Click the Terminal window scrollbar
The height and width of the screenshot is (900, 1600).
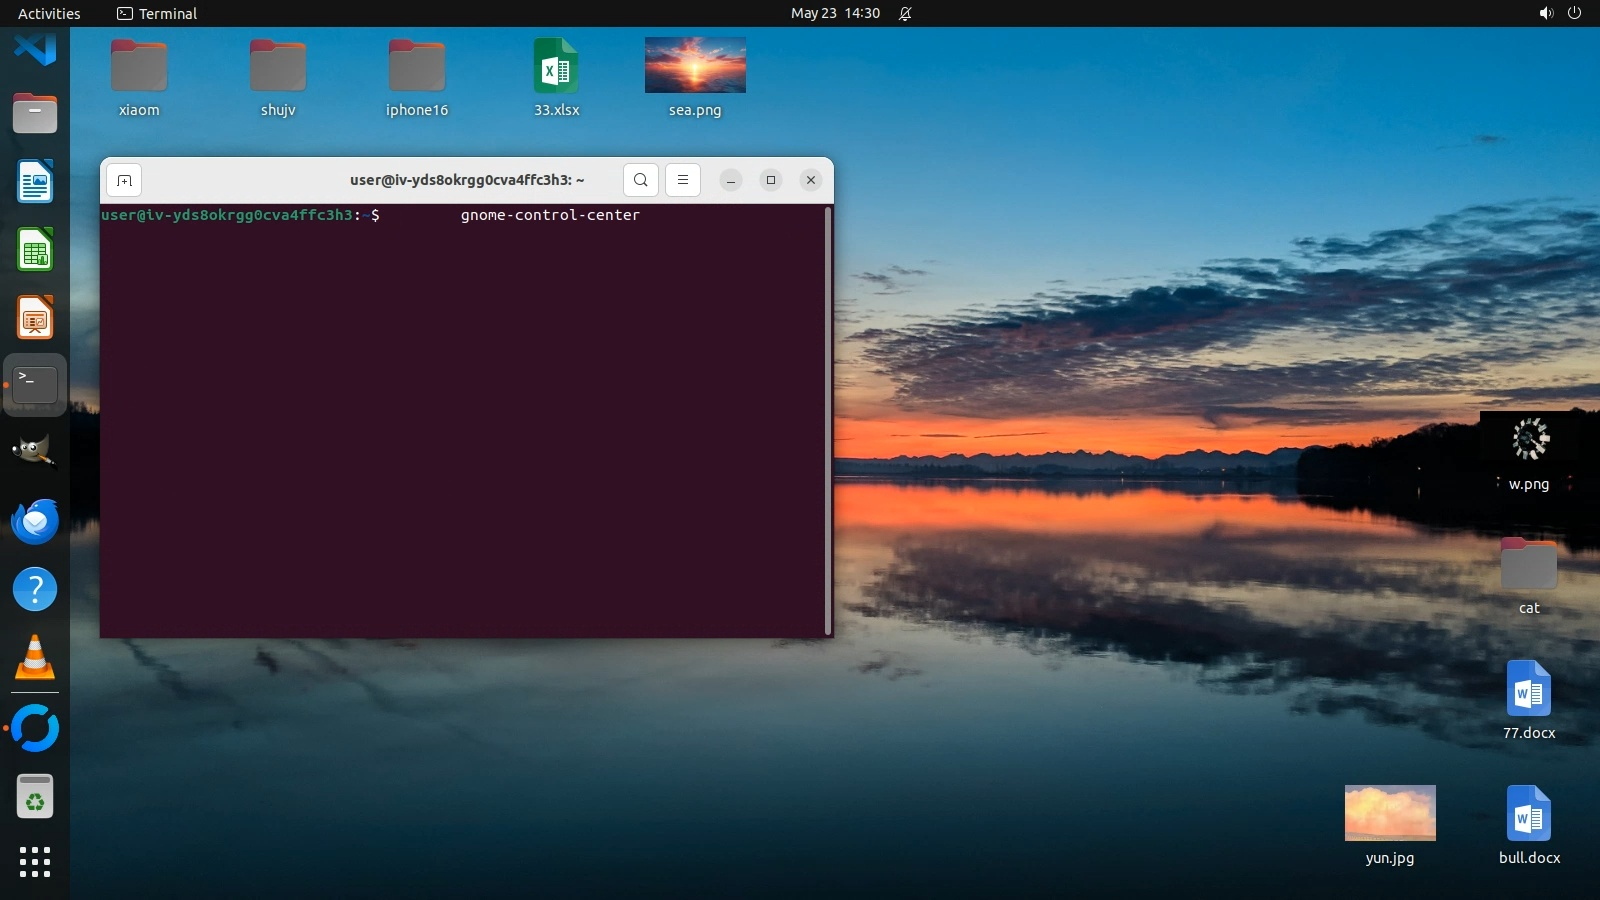pyautogui.click(x=828, y=420)
